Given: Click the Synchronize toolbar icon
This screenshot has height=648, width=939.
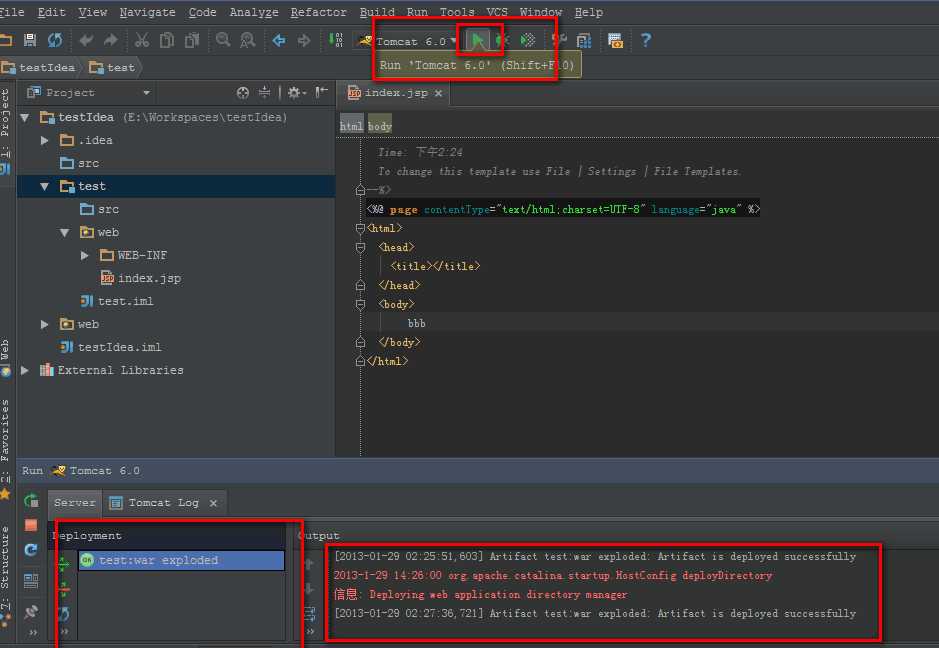Looking at the screenshot, I should tap(55, 40).
